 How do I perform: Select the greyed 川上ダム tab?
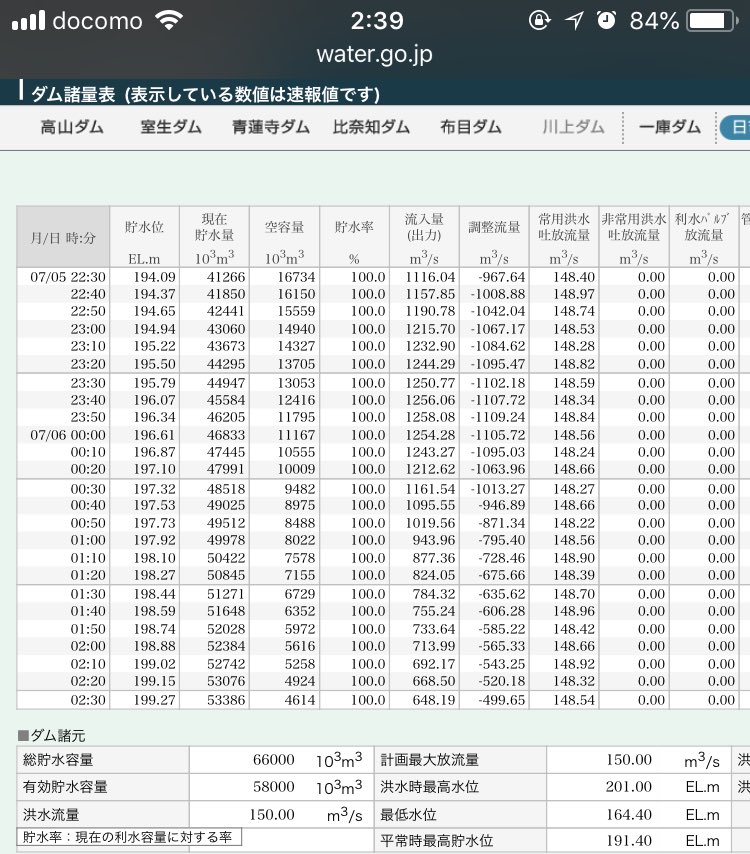pos(573,127)
